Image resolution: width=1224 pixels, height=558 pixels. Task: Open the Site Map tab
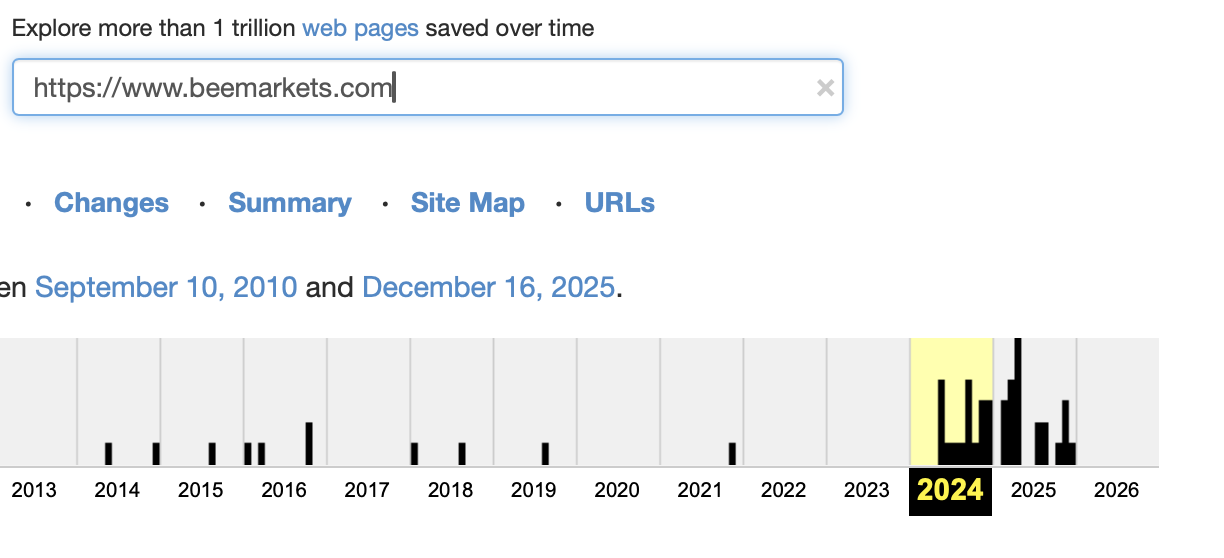[468, 203]
